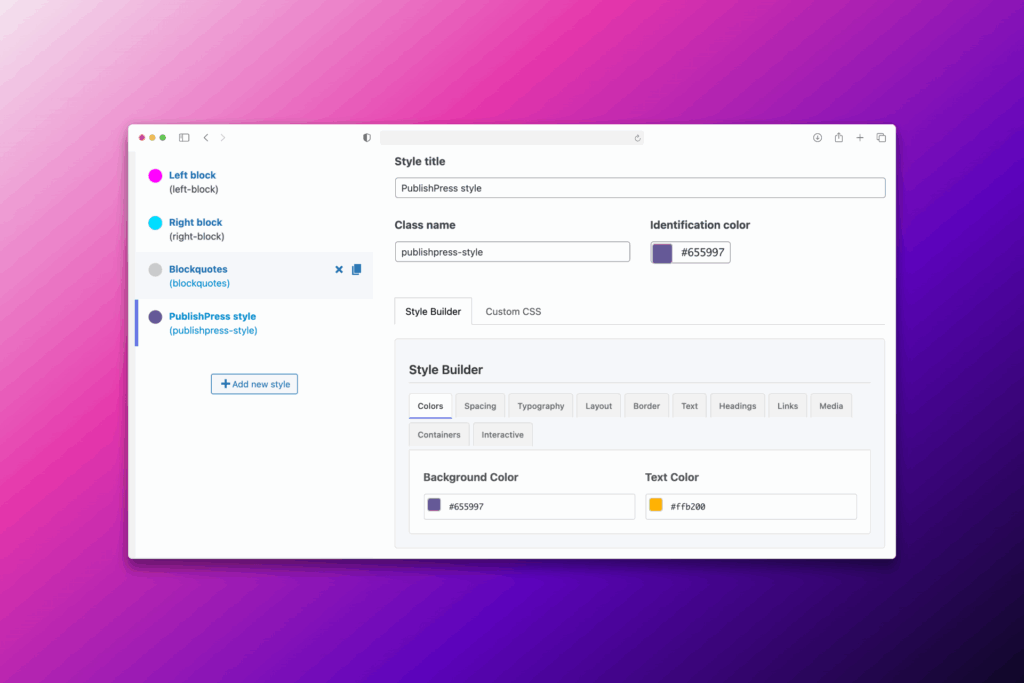Viewport: 1024px width, 683px height.
Task: Click the Style title input field
Action: 640,188
